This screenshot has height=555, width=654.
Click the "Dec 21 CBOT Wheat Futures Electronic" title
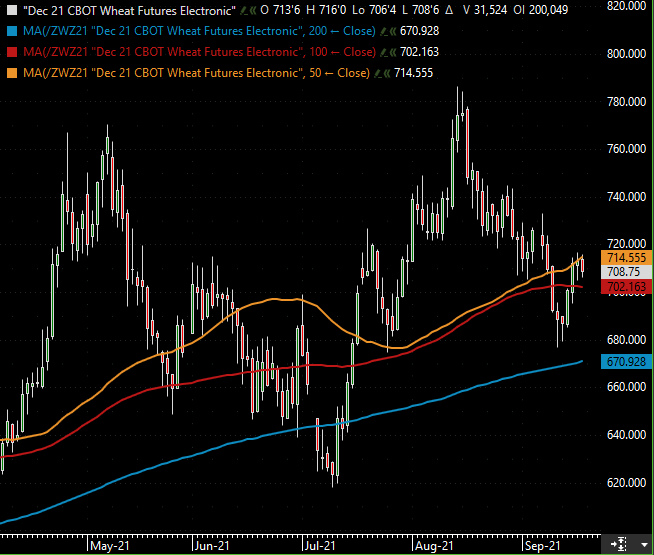[x=129, y=10]
